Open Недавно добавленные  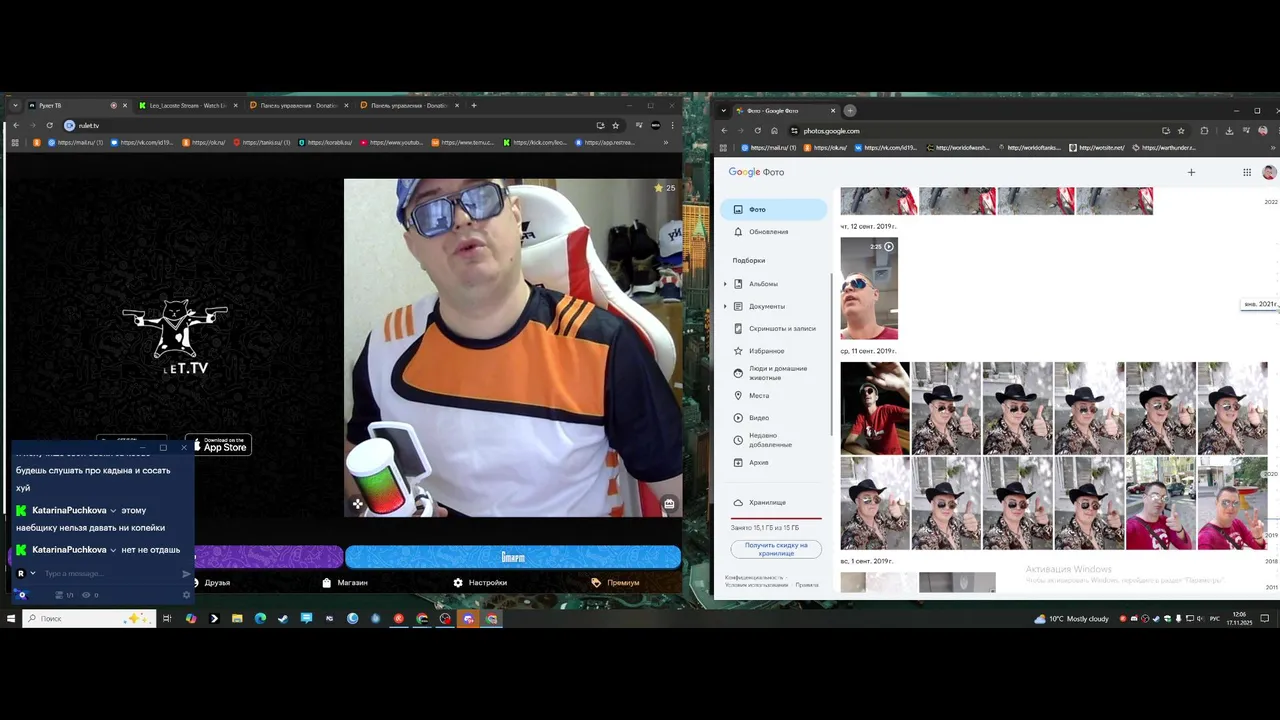[774, 440]
